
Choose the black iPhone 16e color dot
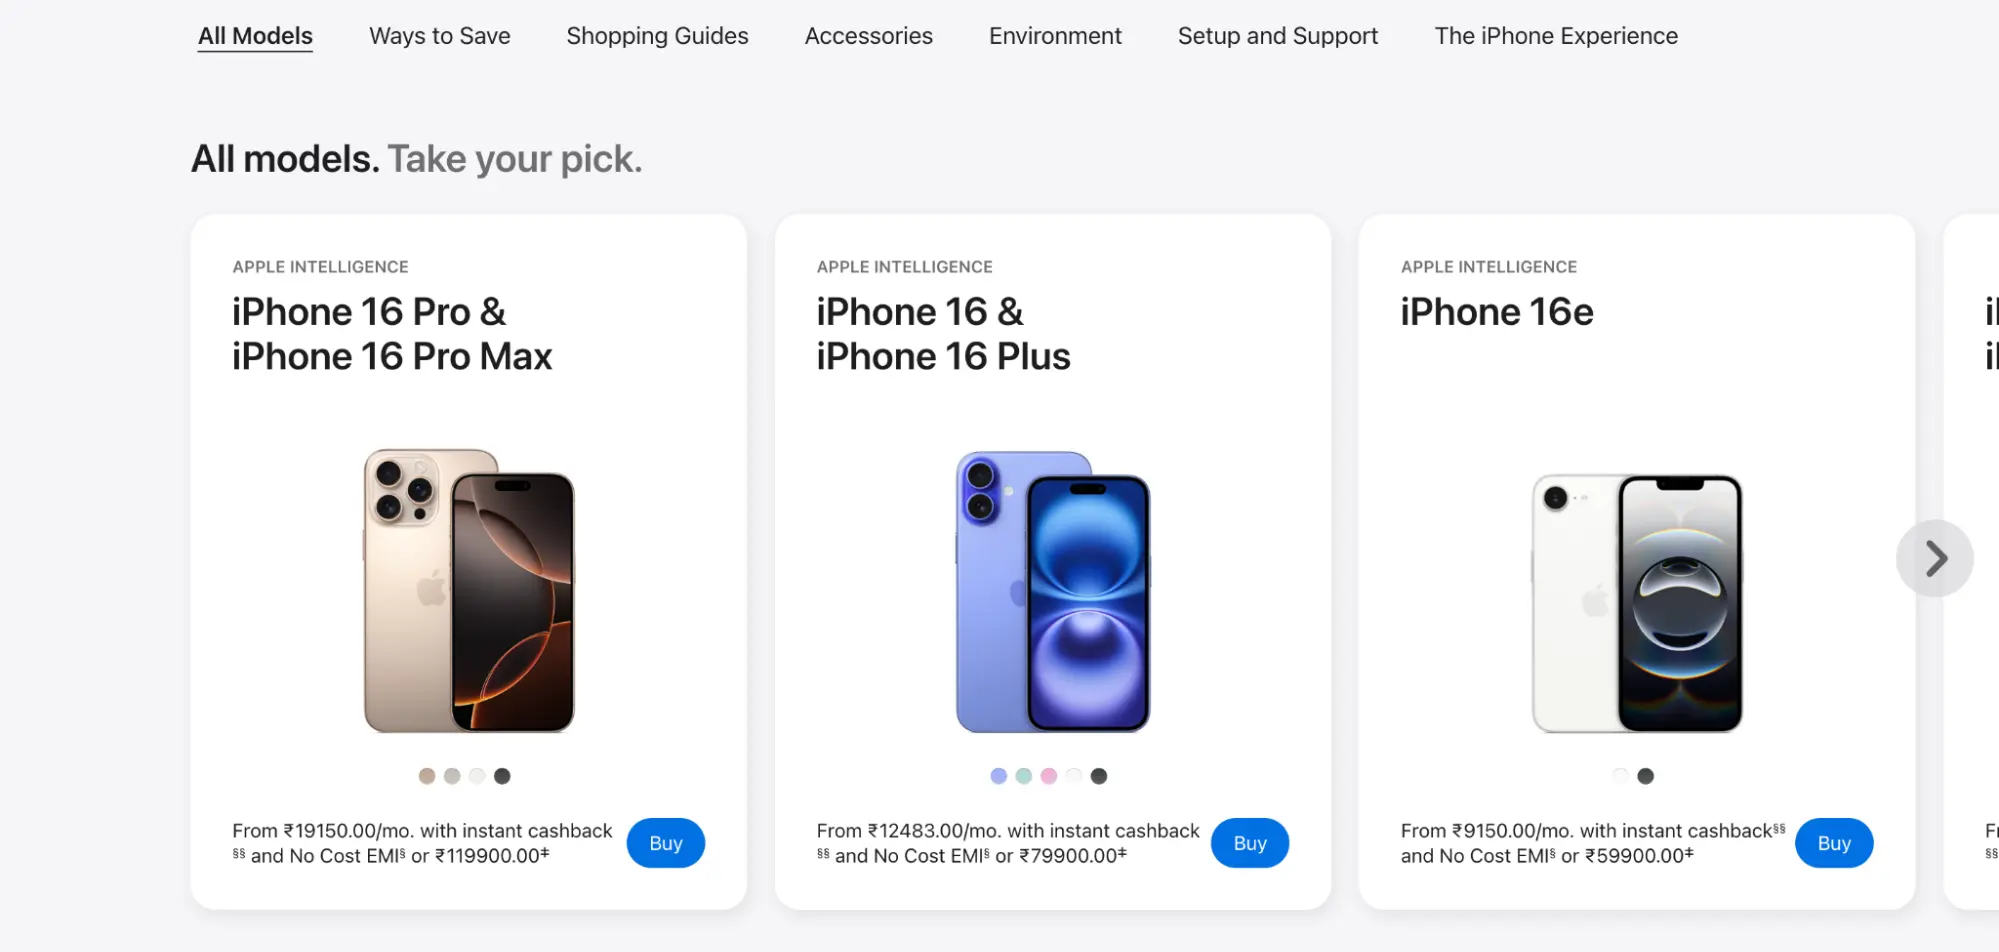pos(1645,775)
